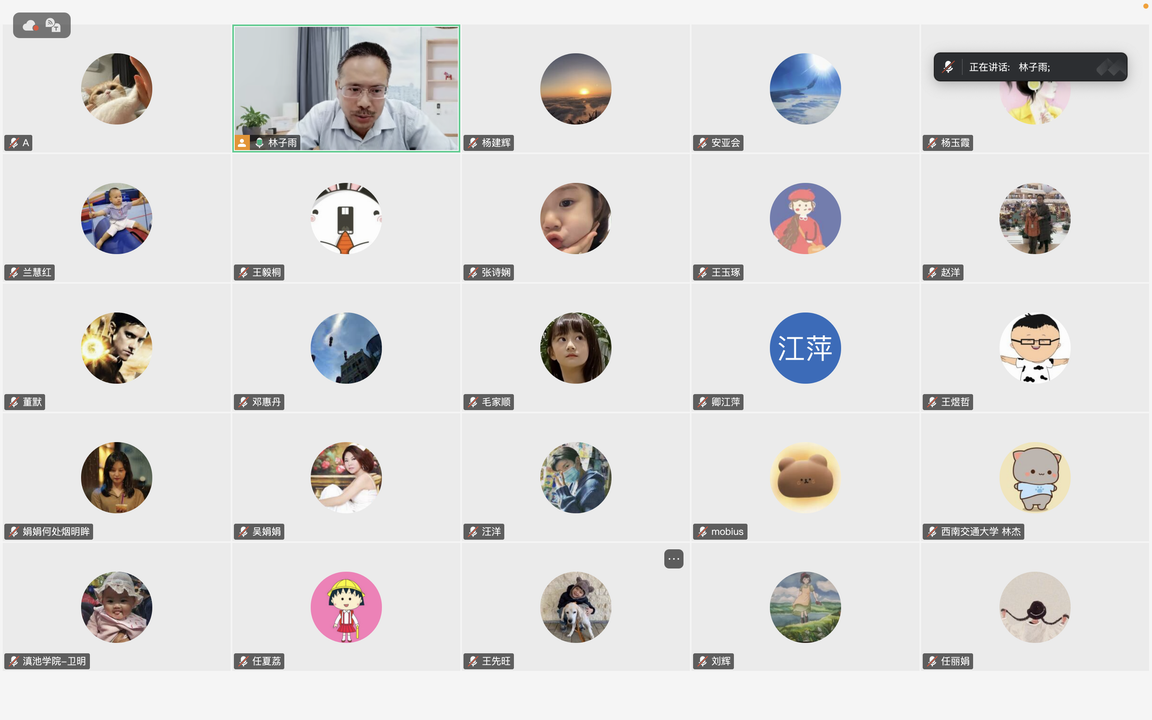Screen dimensions: 1152x720
Task: Select the sunset avatar of 杨建辉
Action: tap(575, 88)
